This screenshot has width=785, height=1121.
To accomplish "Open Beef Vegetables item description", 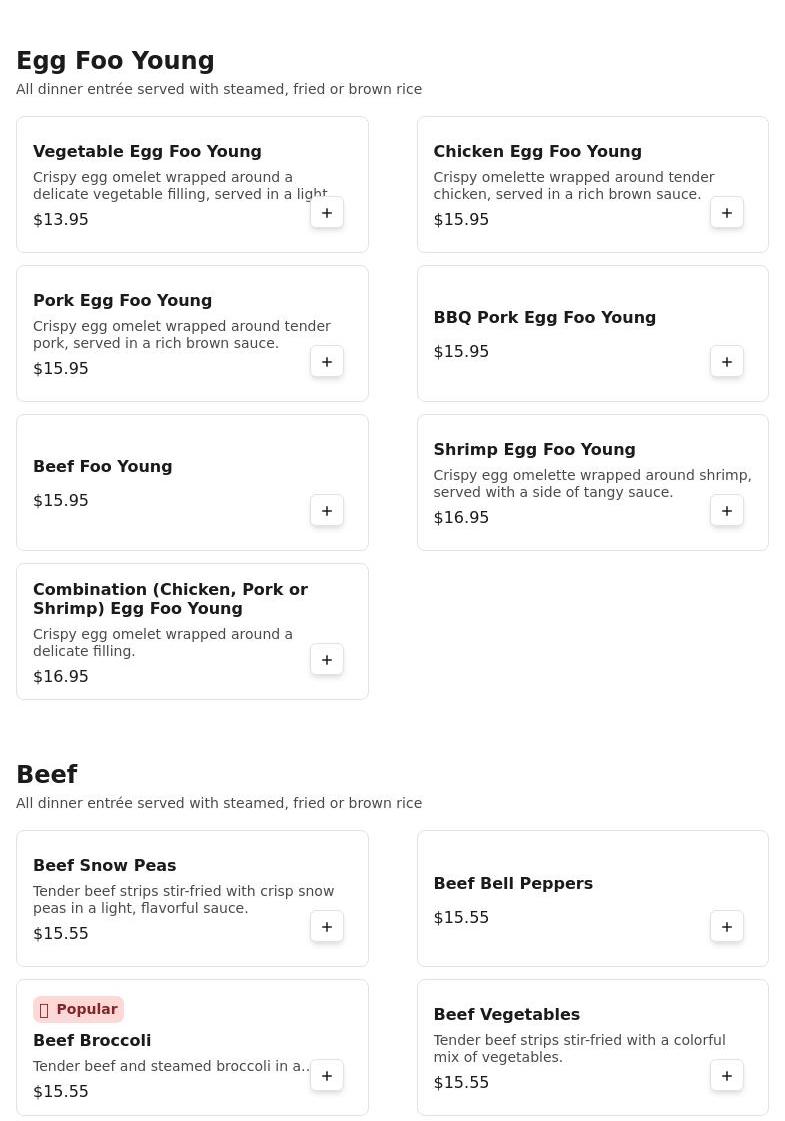I will pyautogui.click(x=579, y=1049).
